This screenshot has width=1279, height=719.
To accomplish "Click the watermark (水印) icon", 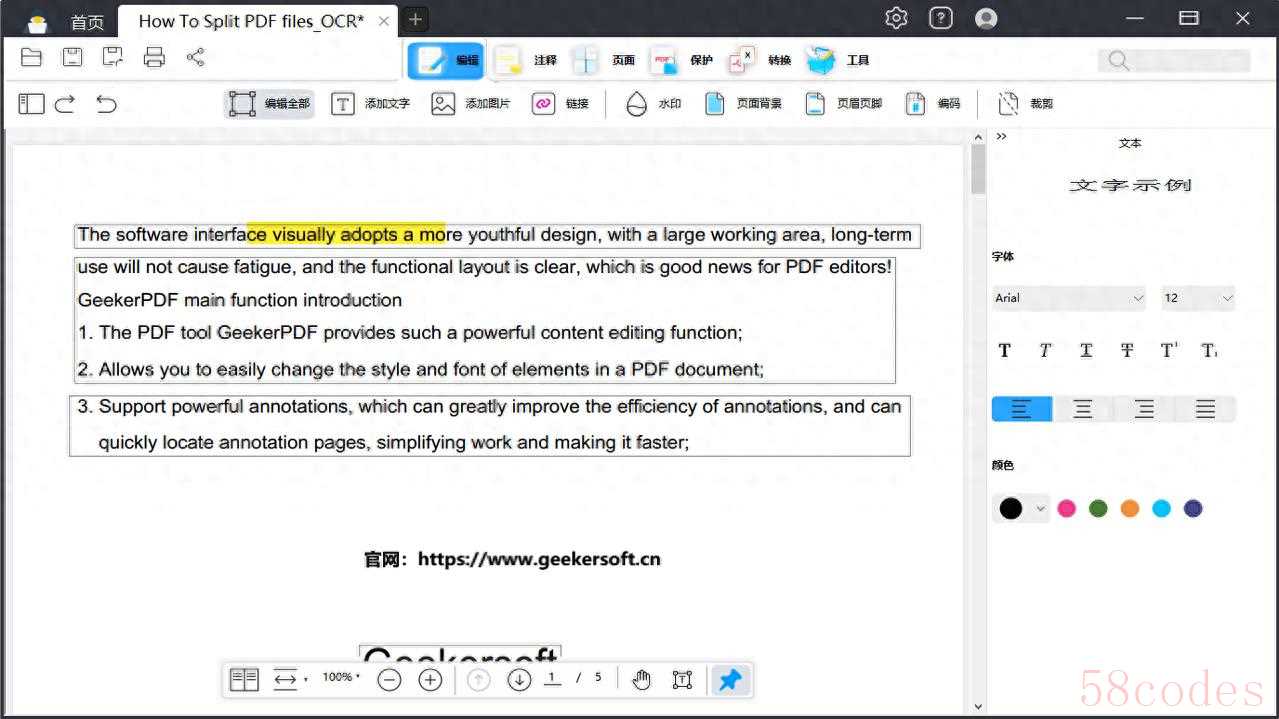I will 637,104.
